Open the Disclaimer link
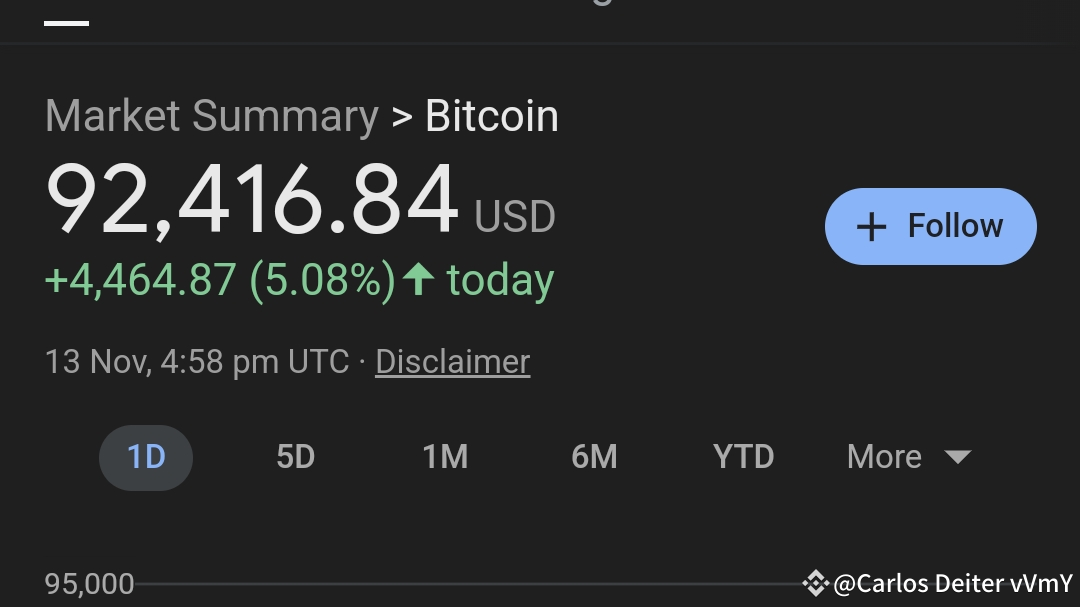 click(452, 362)
